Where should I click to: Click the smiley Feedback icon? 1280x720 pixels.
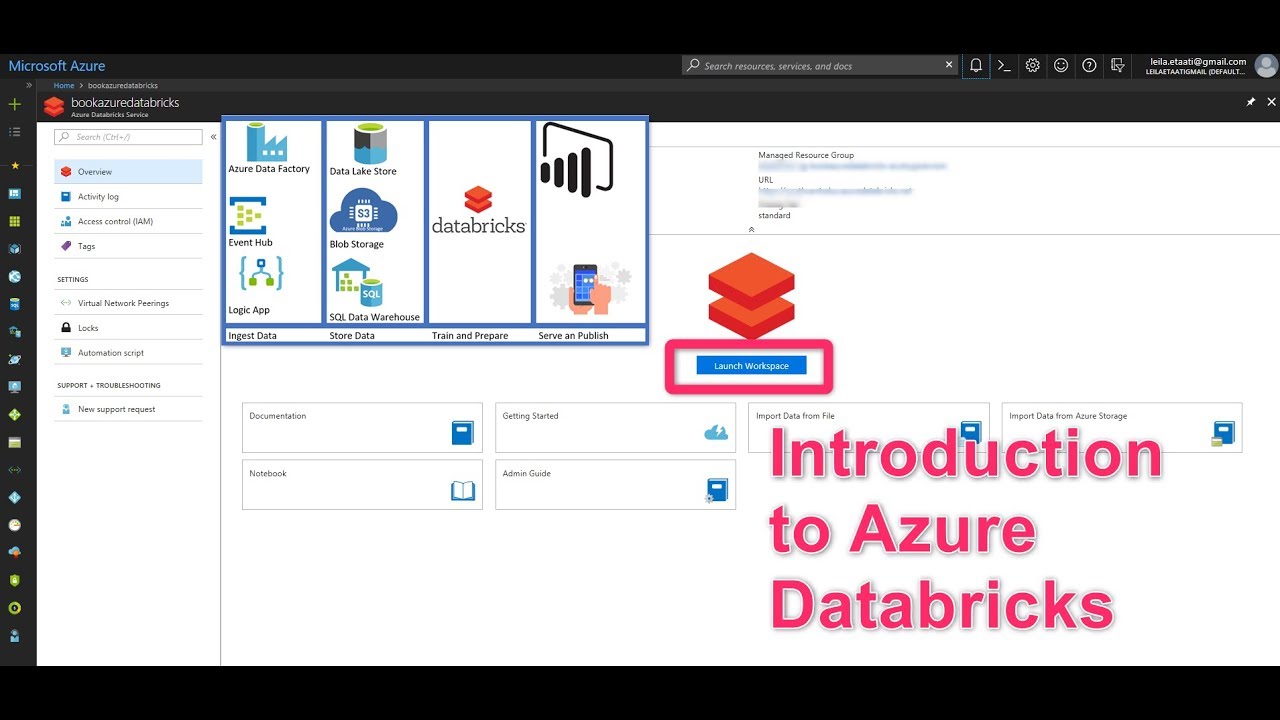point(1061,65)
